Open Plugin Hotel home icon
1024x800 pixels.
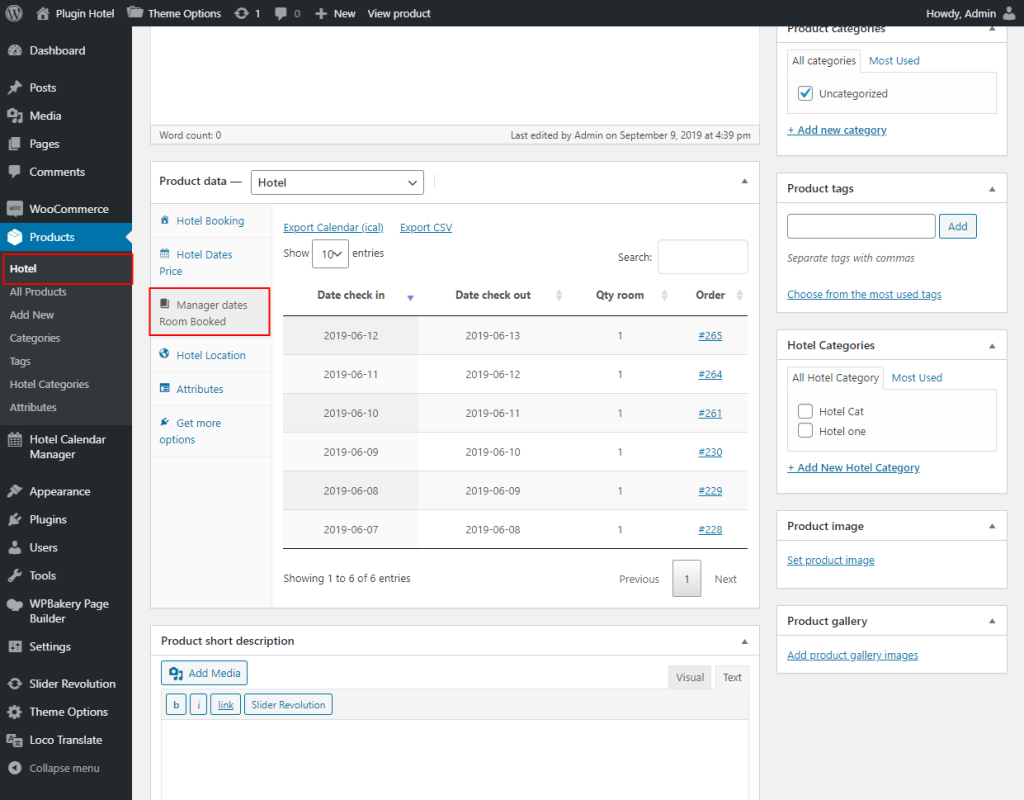point(42,13)
